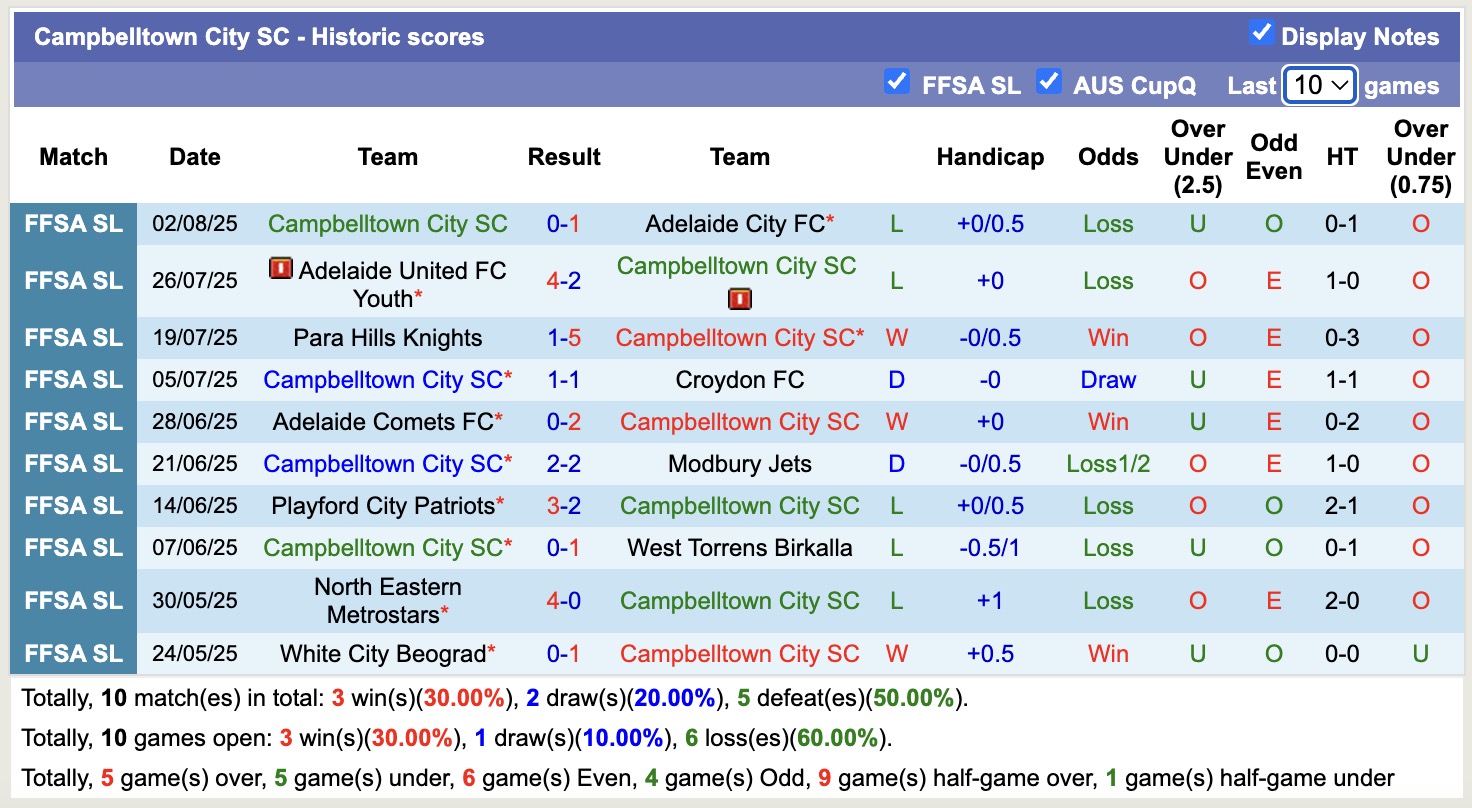Open the Last games count dropdown
The image size is (1472, 808).
1318,85
